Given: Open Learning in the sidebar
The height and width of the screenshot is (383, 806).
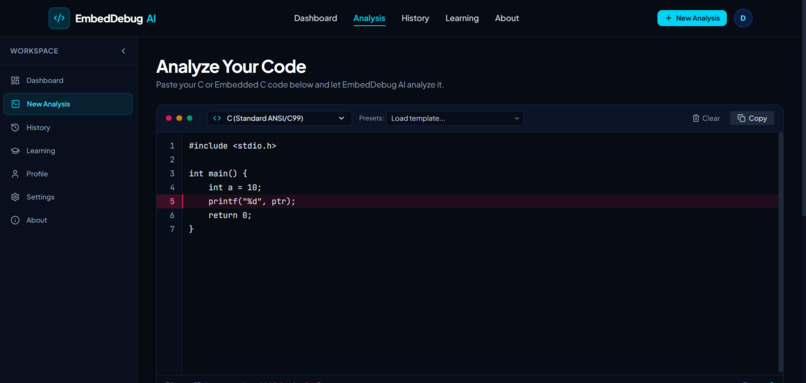Looking at the screenshot, I should click(x=68, y=151).
